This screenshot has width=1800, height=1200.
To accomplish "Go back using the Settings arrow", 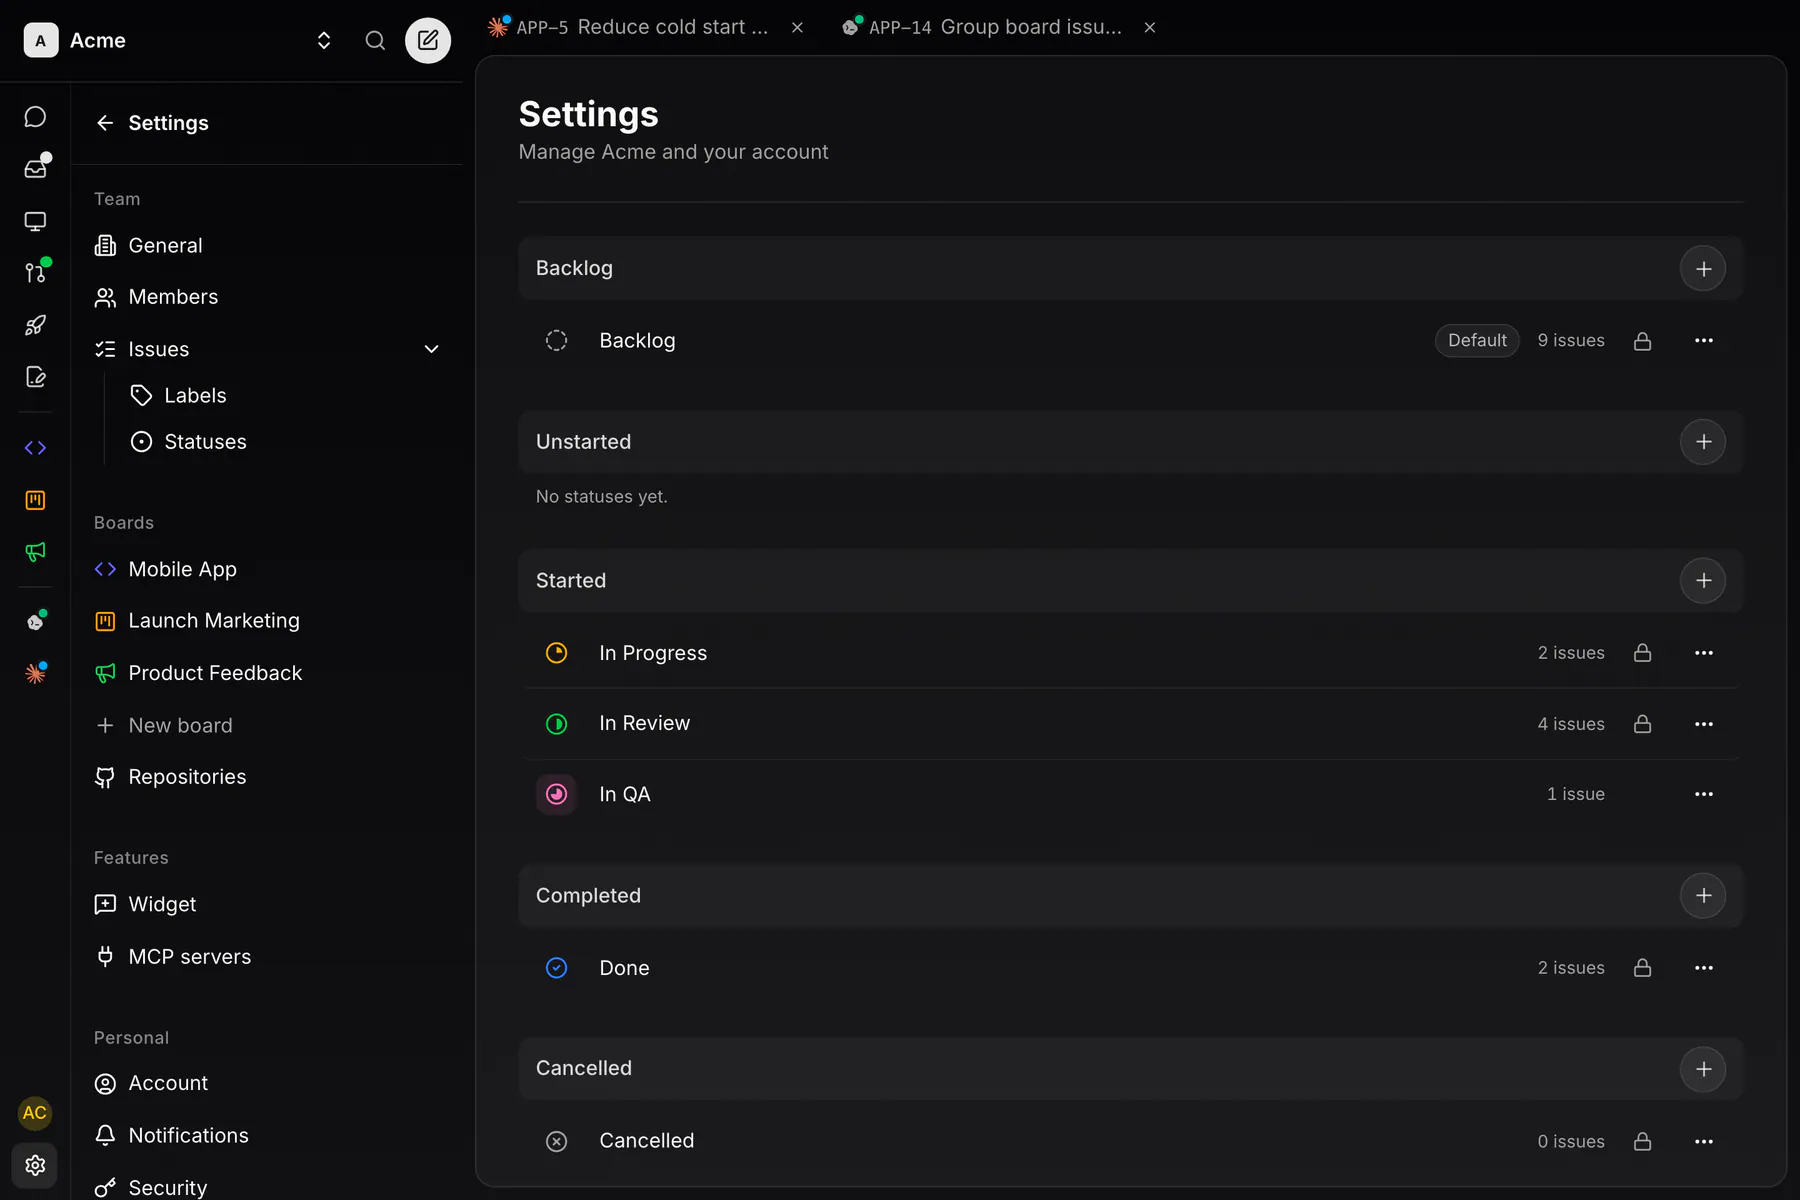I will click(105, 123).
